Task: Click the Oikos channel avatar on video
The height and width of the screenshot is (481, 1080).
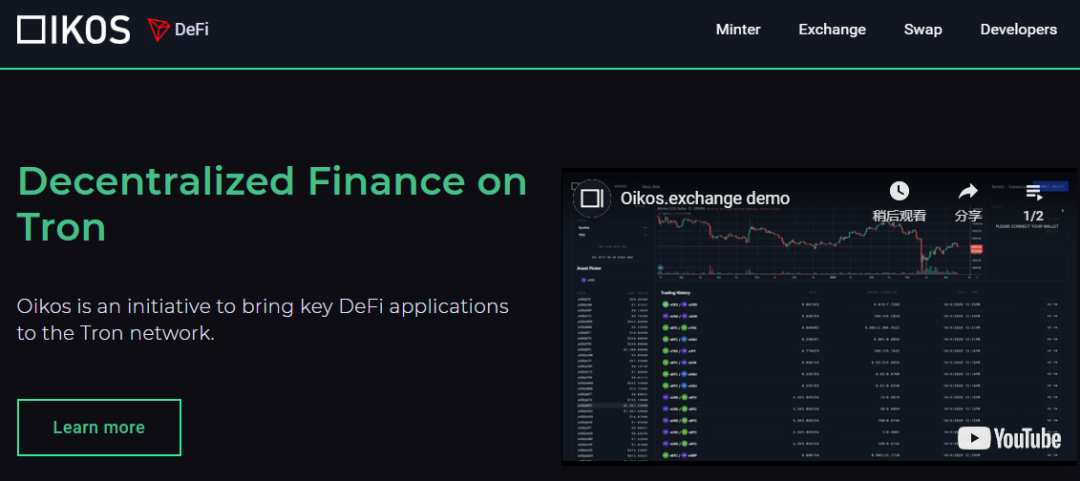Action: 592,198
